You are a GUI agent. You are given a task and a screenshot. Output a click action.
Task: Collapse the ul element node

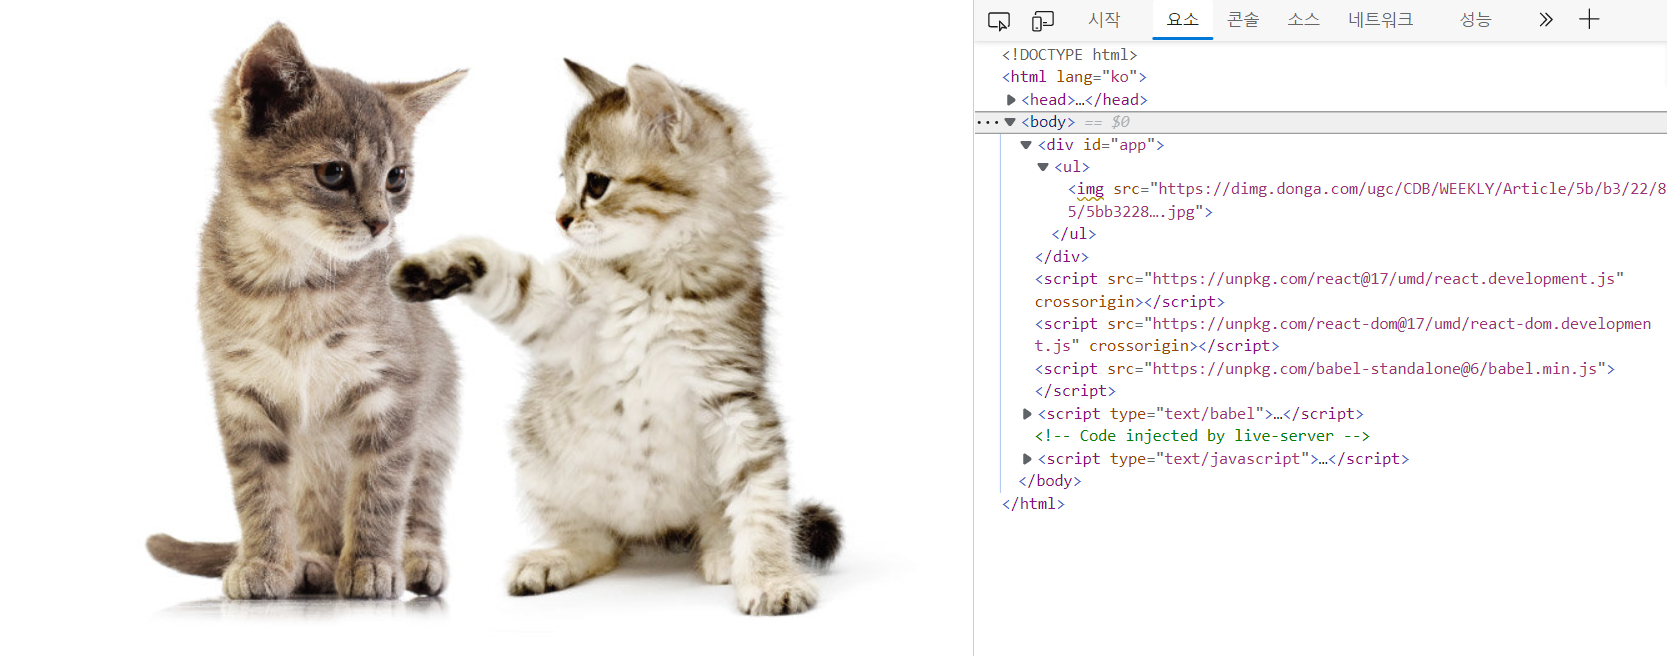click(1043, 167)
